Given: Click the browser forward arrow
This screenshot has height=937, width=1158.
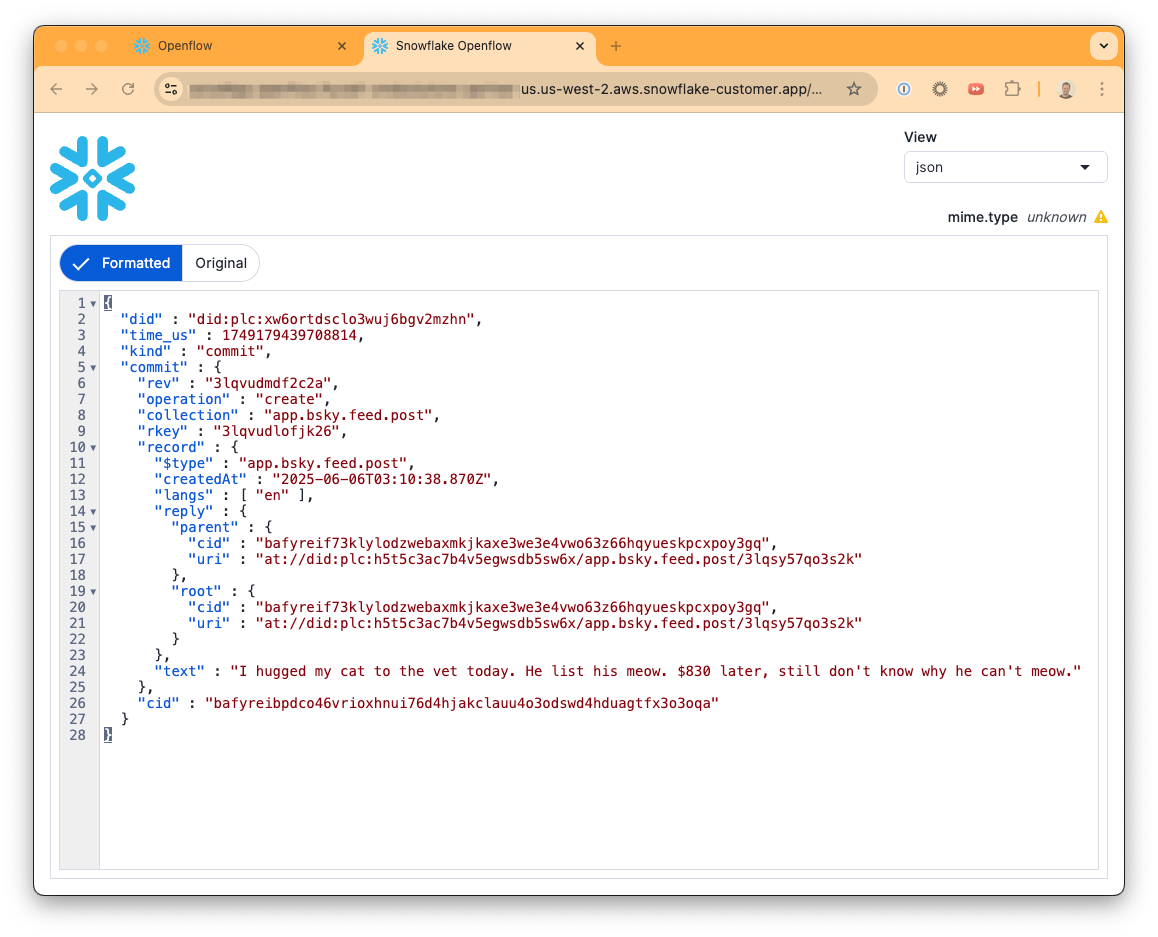Looking at the screenshot, I should tap(92, 89).
